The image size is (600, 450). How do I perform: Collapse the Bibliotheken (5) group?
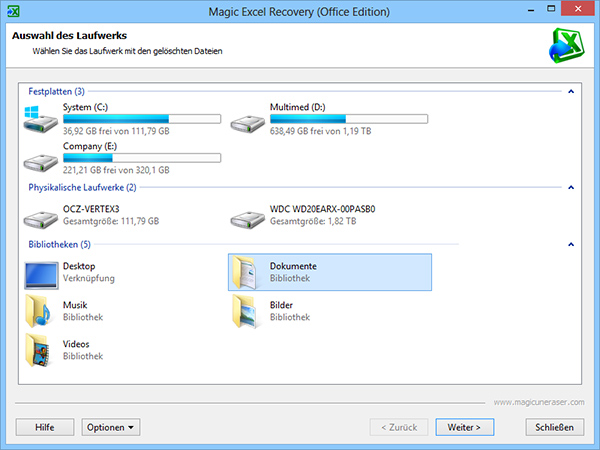click(571, 245)
